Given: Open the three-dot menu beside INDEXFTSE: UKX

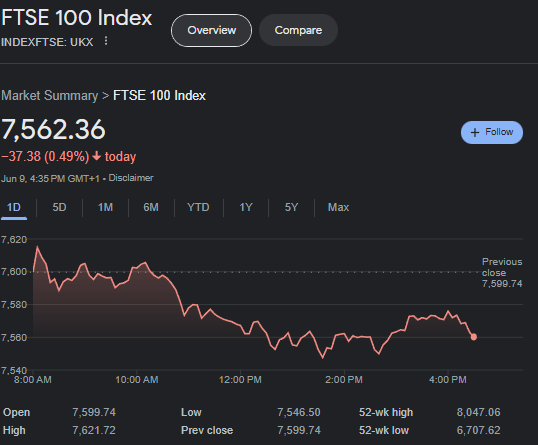Looking at the screenshot, I should pyautogui.click(x=106, y=41).
